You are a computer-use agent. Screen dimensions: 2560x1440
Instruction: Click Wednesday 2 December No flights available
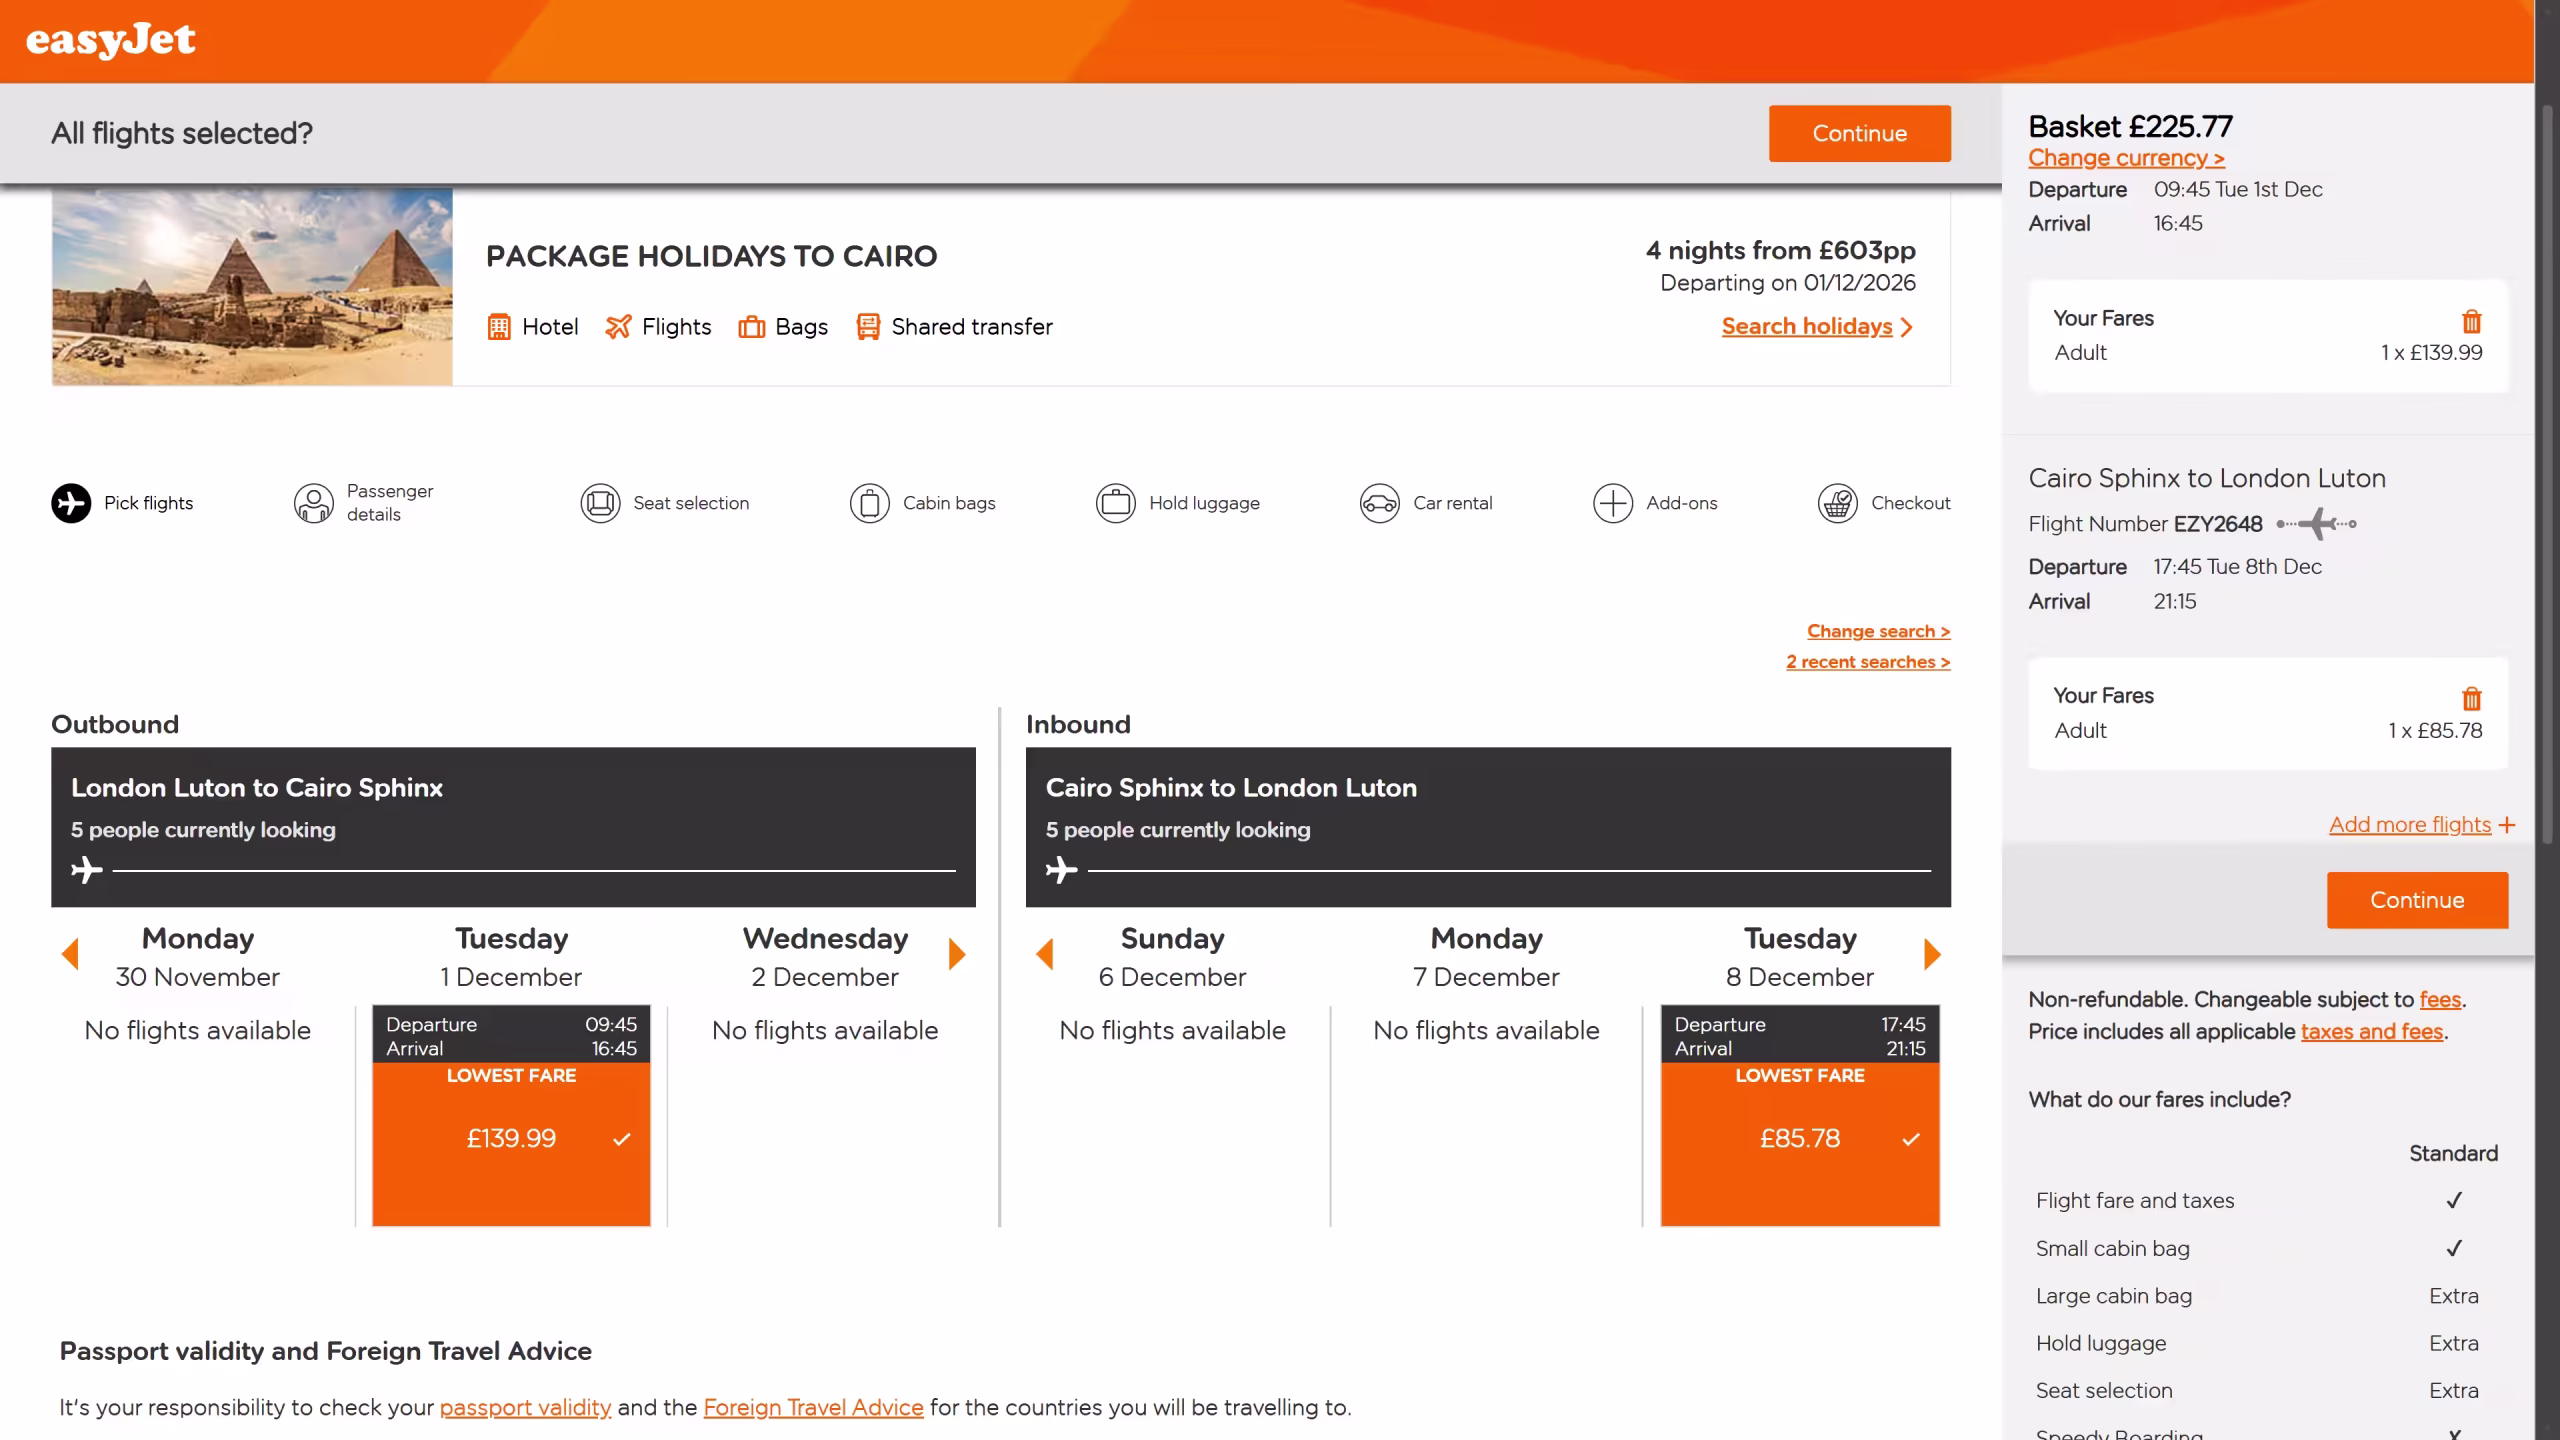point(825,1030)
